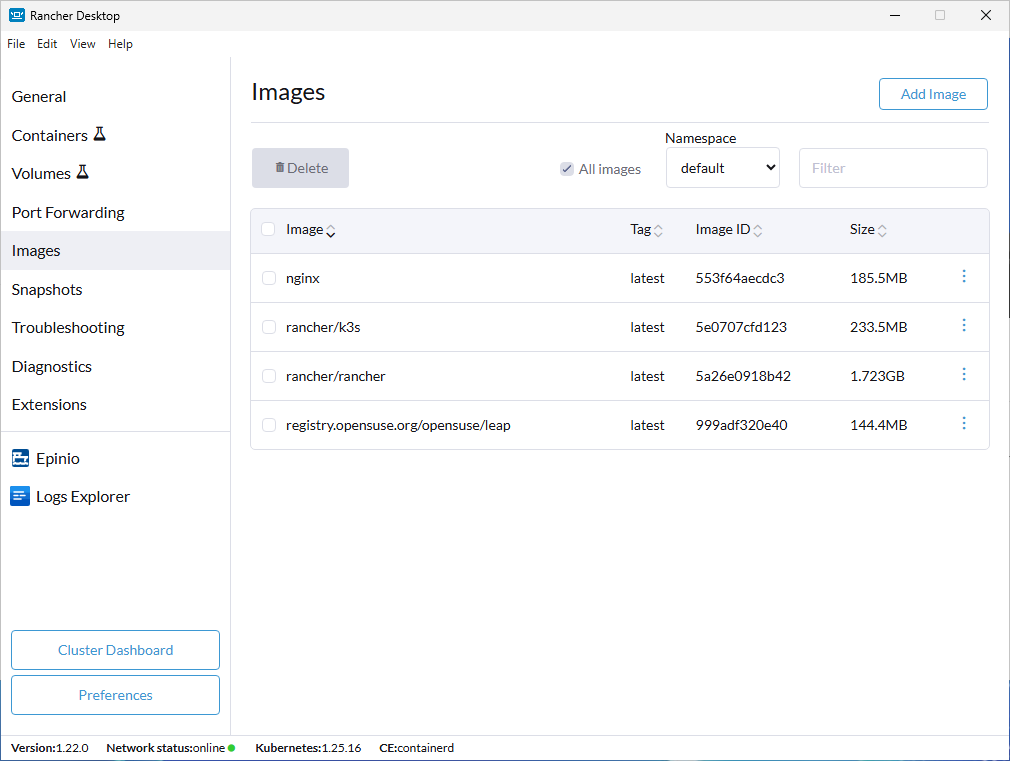The image size is (1010, 761).
Task: Go to the Containers section
Action: point(50,135)
